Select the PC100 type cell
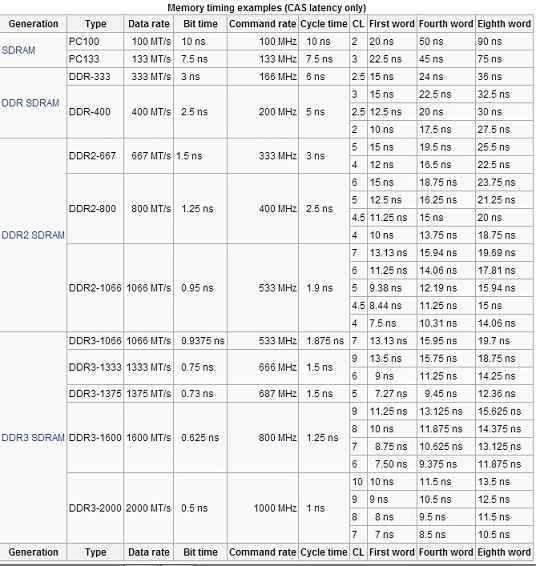This screenshot has height=566, width=536. (x=95, y=42)
